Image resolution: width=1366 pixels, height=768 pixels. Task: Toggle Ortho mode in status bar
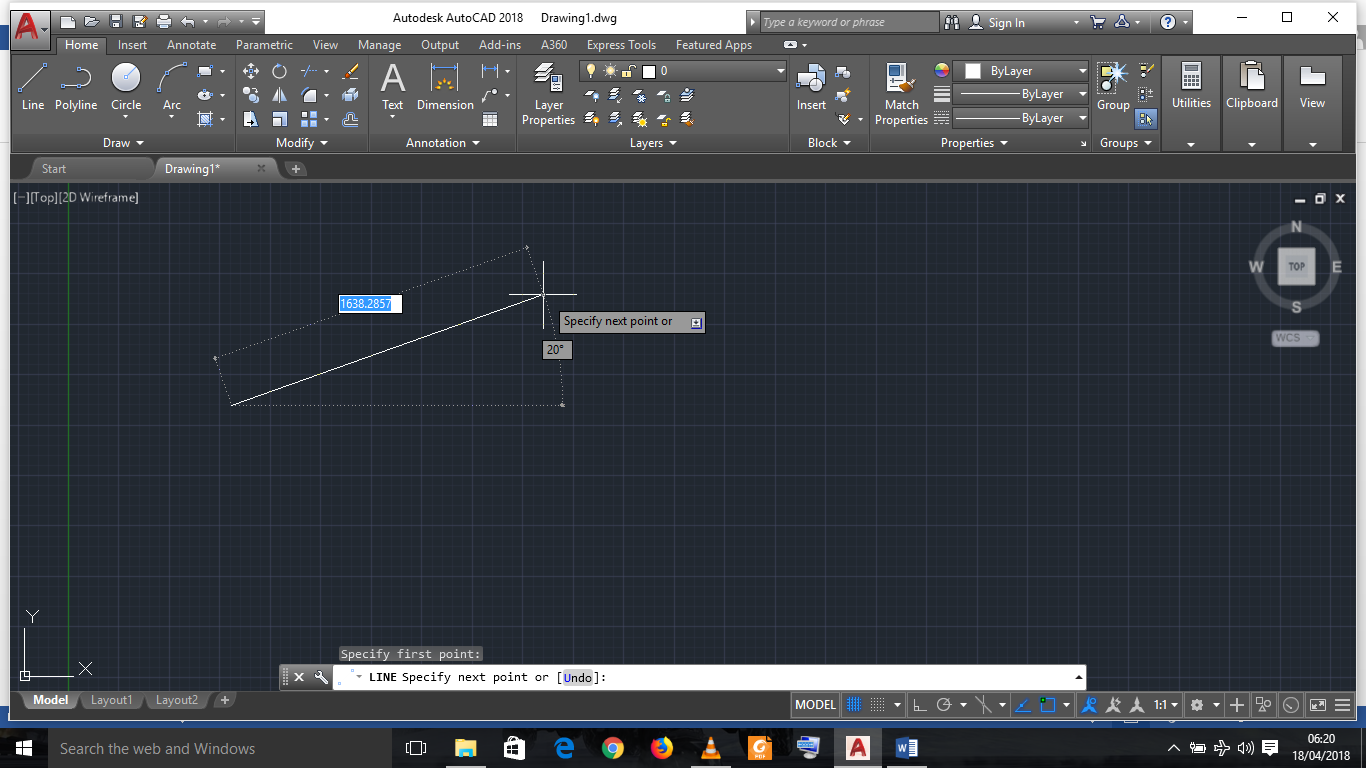[920, 705]
